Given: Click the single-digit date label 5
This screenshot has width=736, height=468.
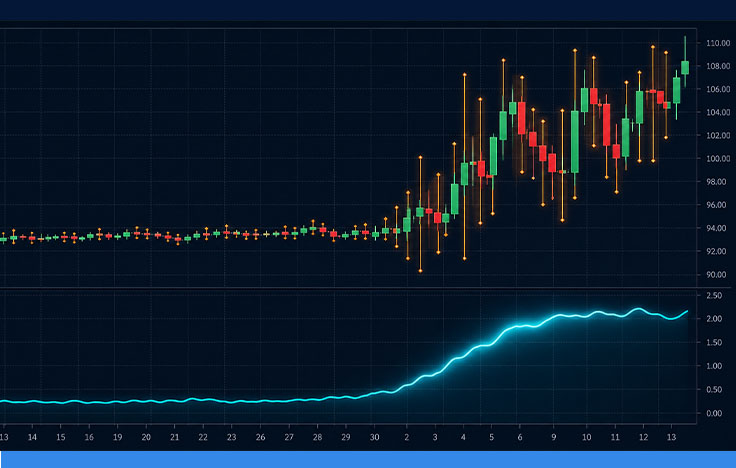Looking at the screenshot, I should pyautogui.click(x=491, y=437).
